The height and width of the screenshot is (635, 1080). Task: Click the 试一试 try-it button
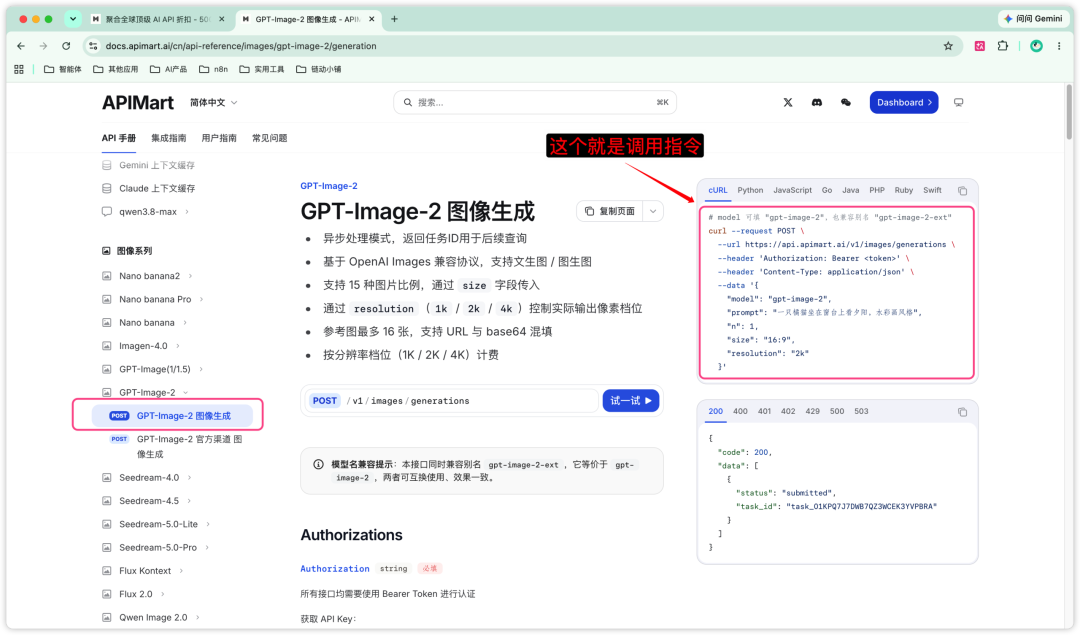click(x=631, y=401)
